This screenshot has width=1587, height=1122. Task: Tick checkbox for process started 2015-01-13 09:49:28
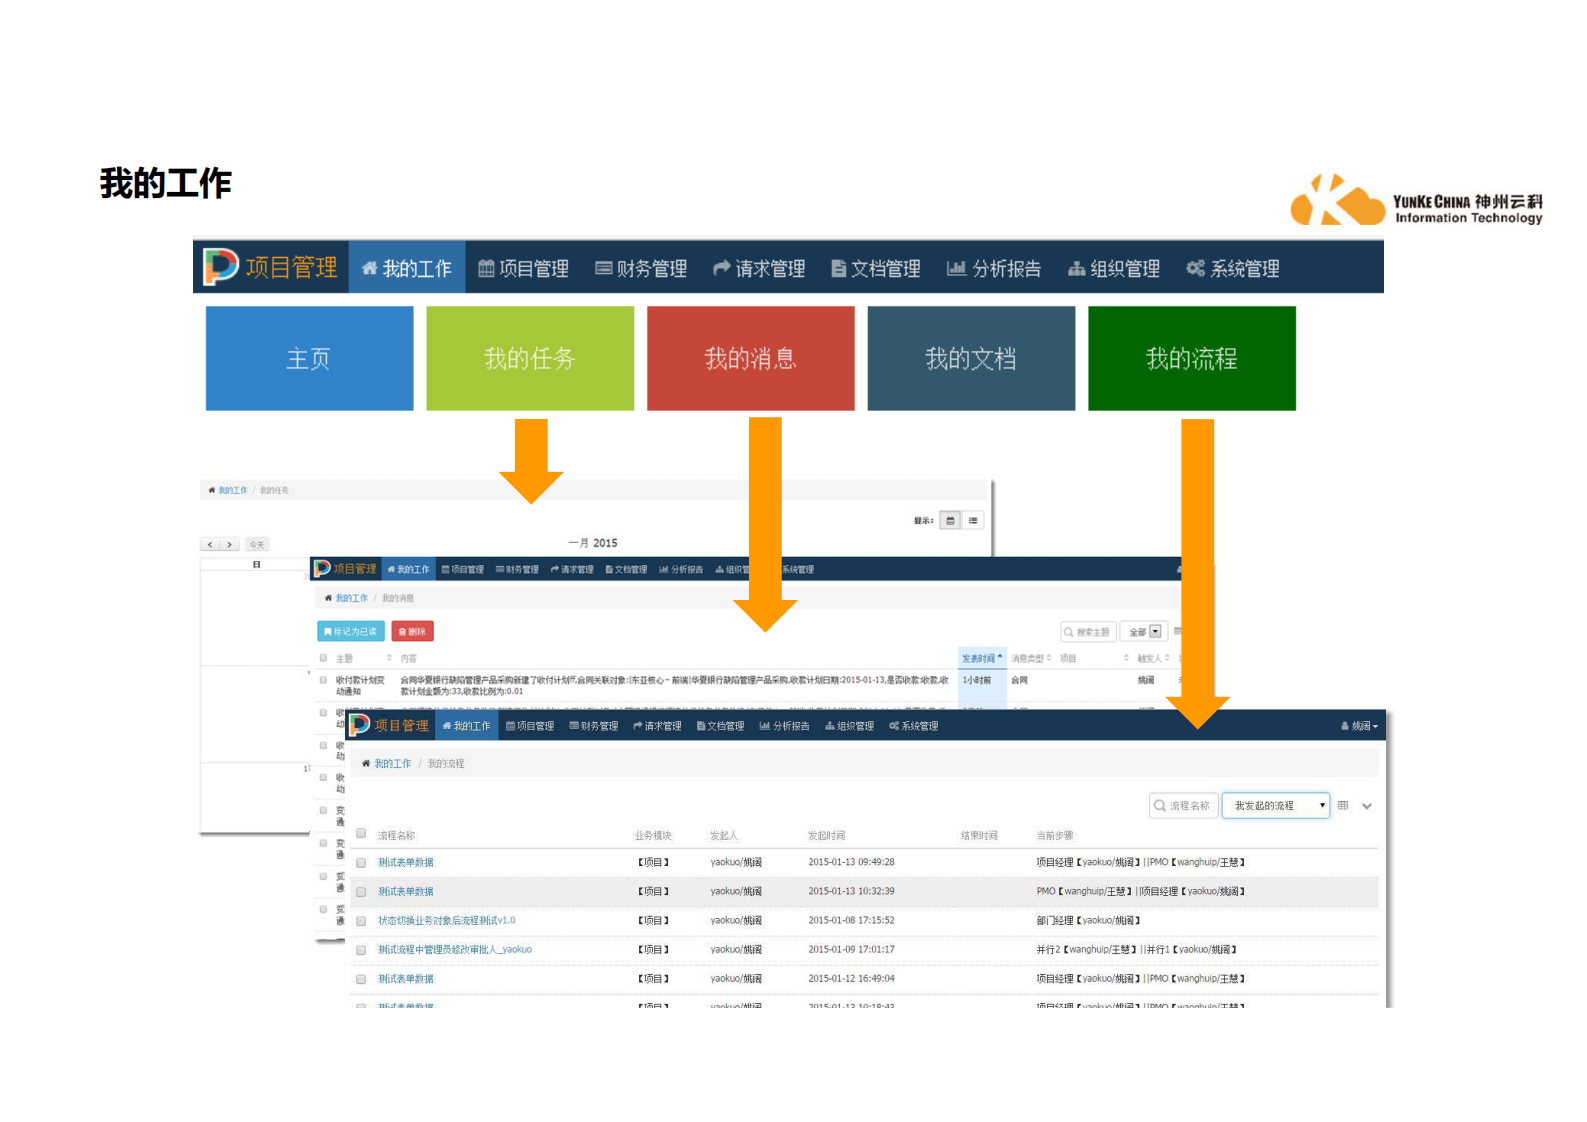[x=361, y=862]
